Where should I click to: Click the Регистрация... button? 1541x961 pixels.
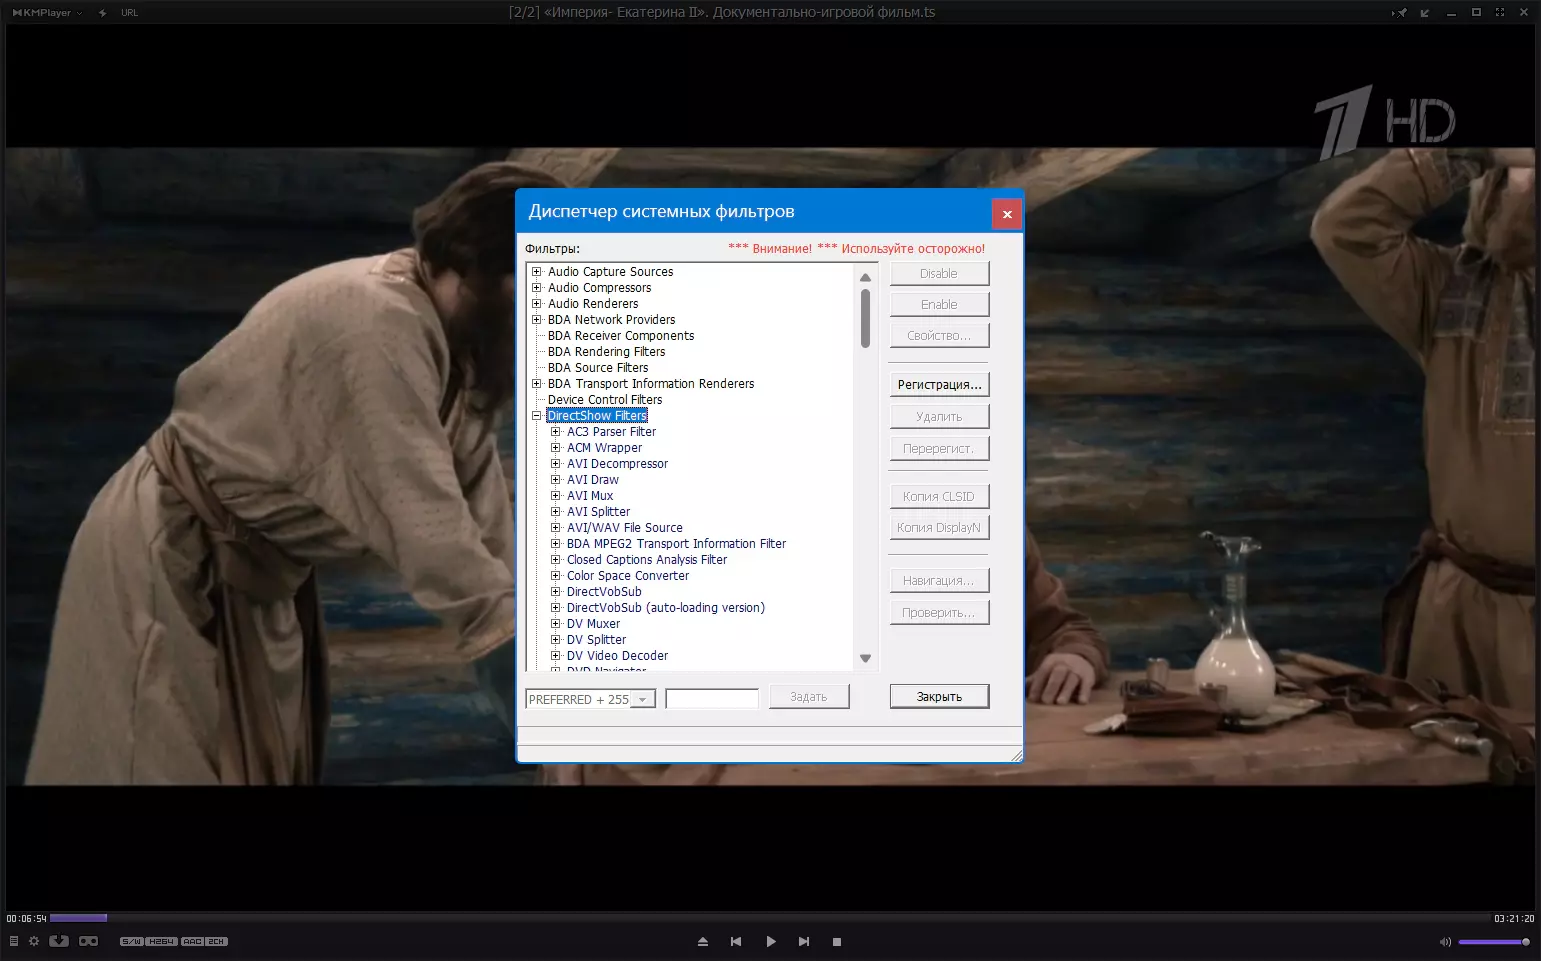point(939,385)
